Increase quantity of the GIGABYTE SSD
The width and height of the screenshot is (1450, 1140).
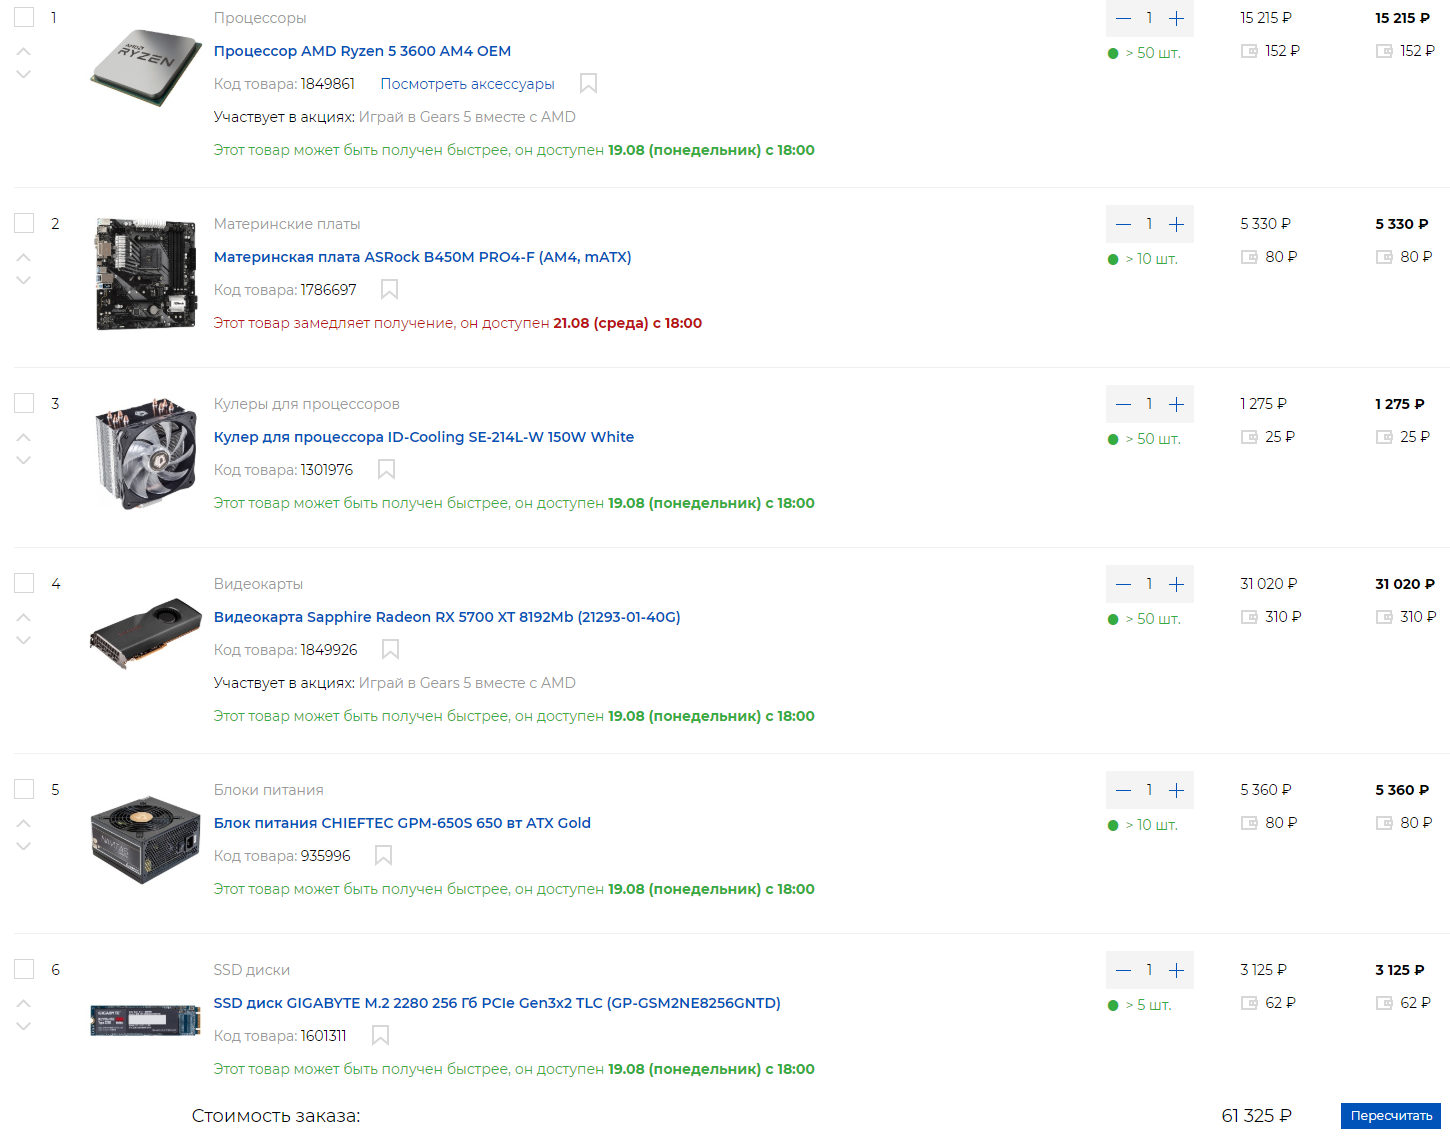coord(1177,970)
